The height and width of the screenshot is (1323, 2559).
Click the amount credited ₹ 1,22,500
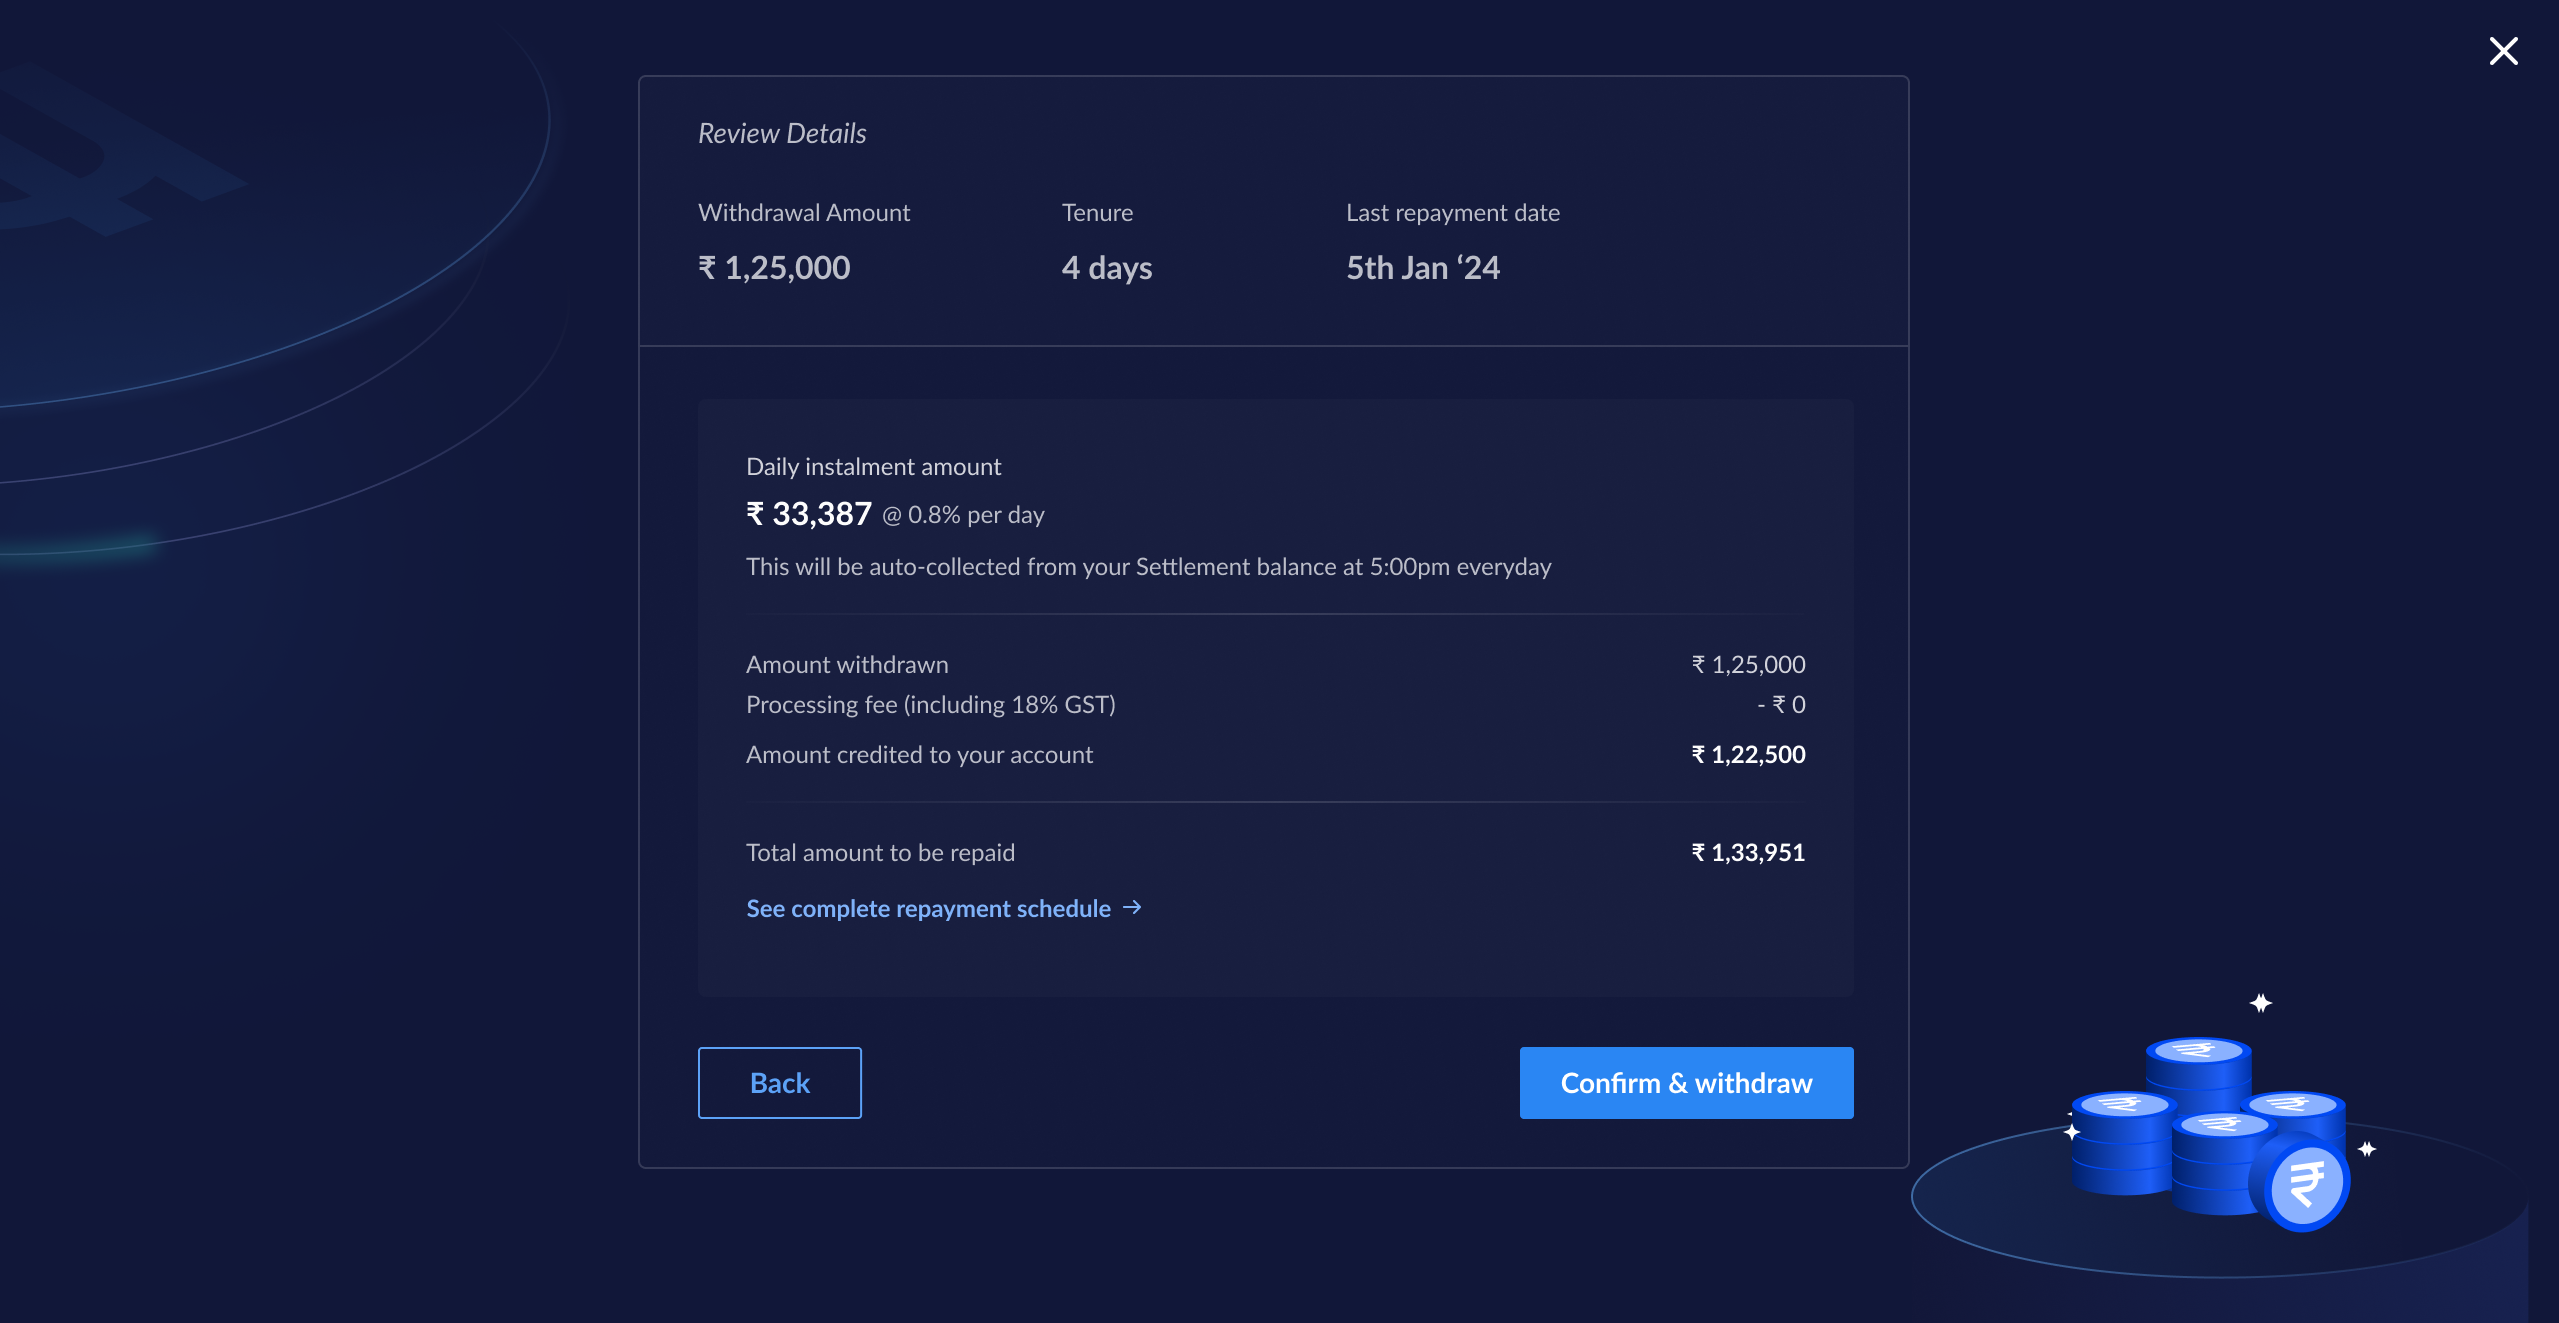pos(1748,755)
